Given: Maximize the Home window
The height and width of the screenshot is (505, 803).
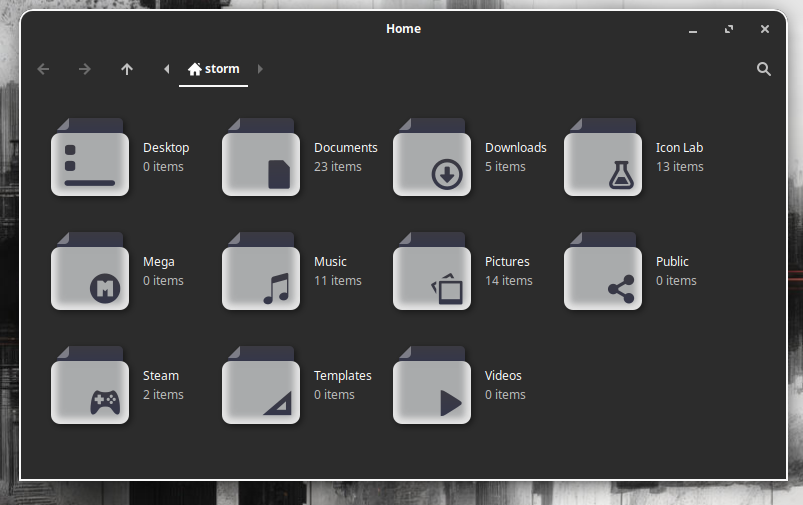Looking at the screenshot, I should pos(729,29).
